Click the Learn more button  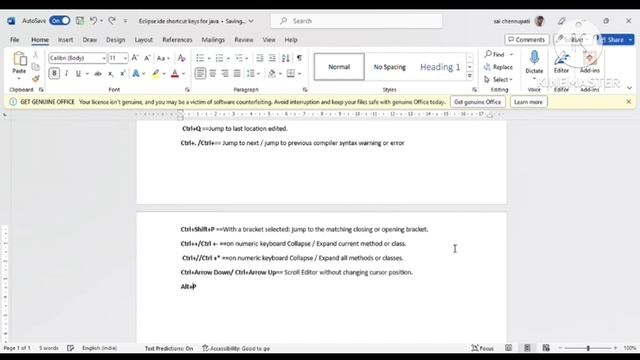click(x=529, y=102)
